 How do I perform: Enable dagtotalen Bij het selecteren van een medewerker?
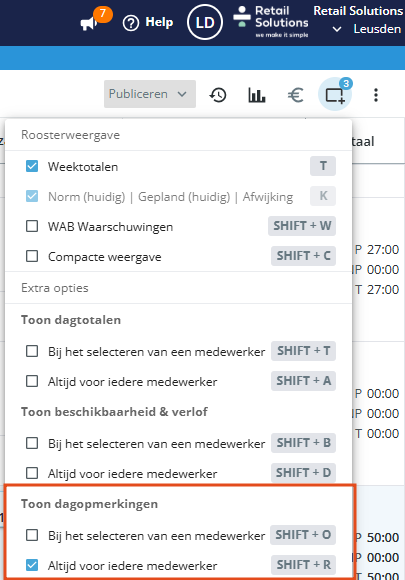32,351
